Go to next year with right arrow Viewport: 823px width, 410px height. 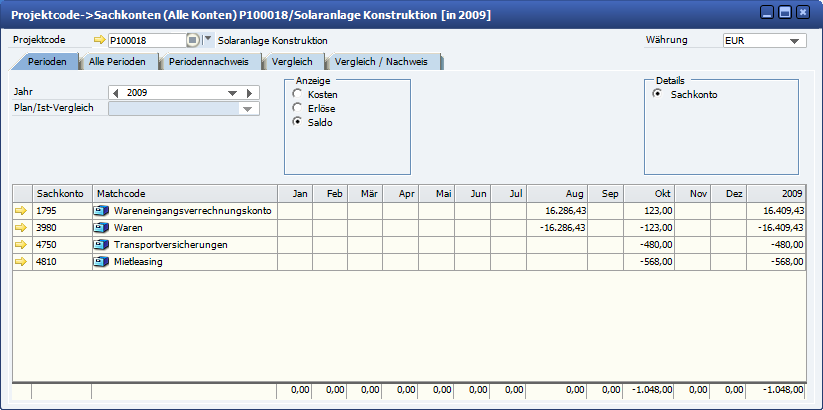click(249, 93)
